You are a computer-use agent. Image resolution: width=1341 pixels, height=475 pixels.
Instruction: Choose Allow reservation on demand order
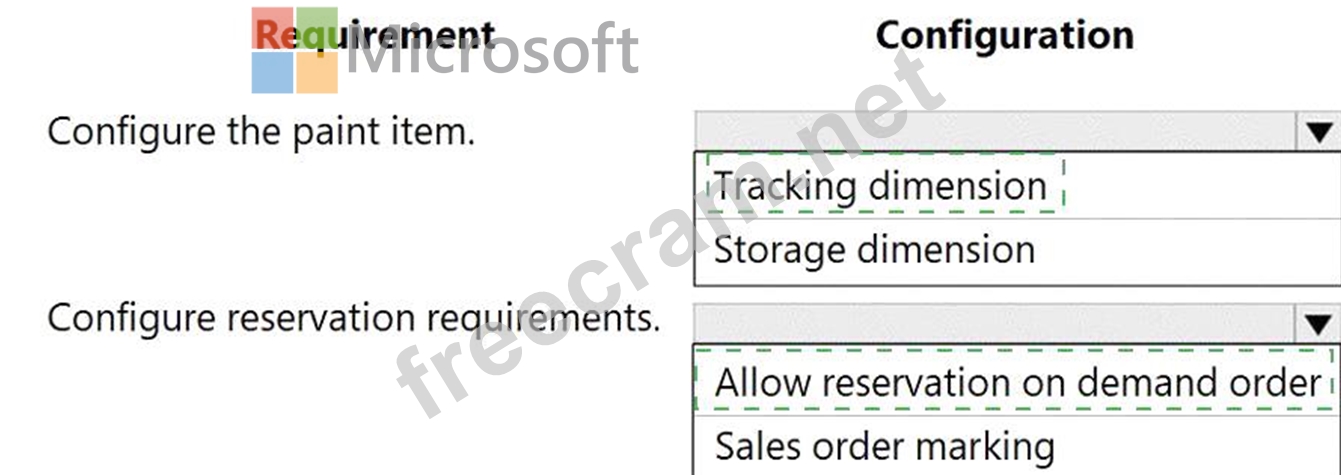click(1017, 382)
